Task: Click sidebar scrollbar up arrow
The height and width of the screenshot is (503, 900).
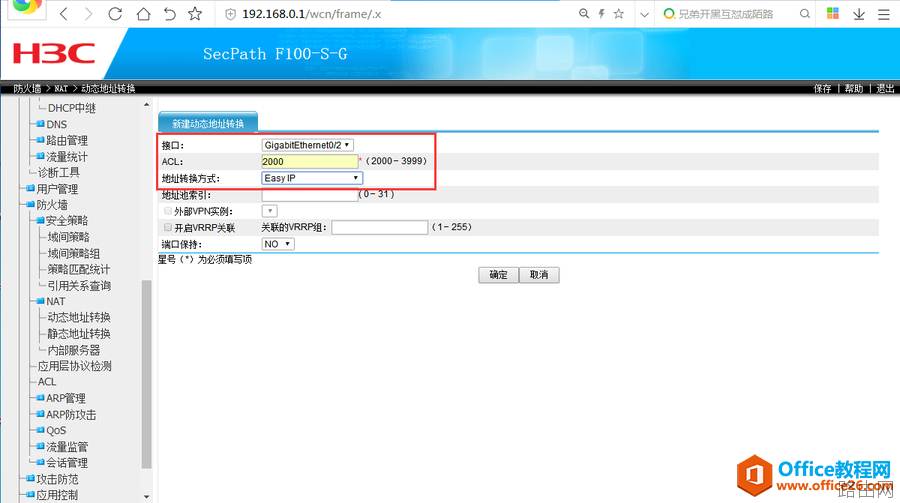Action: (x=146, y=105)
